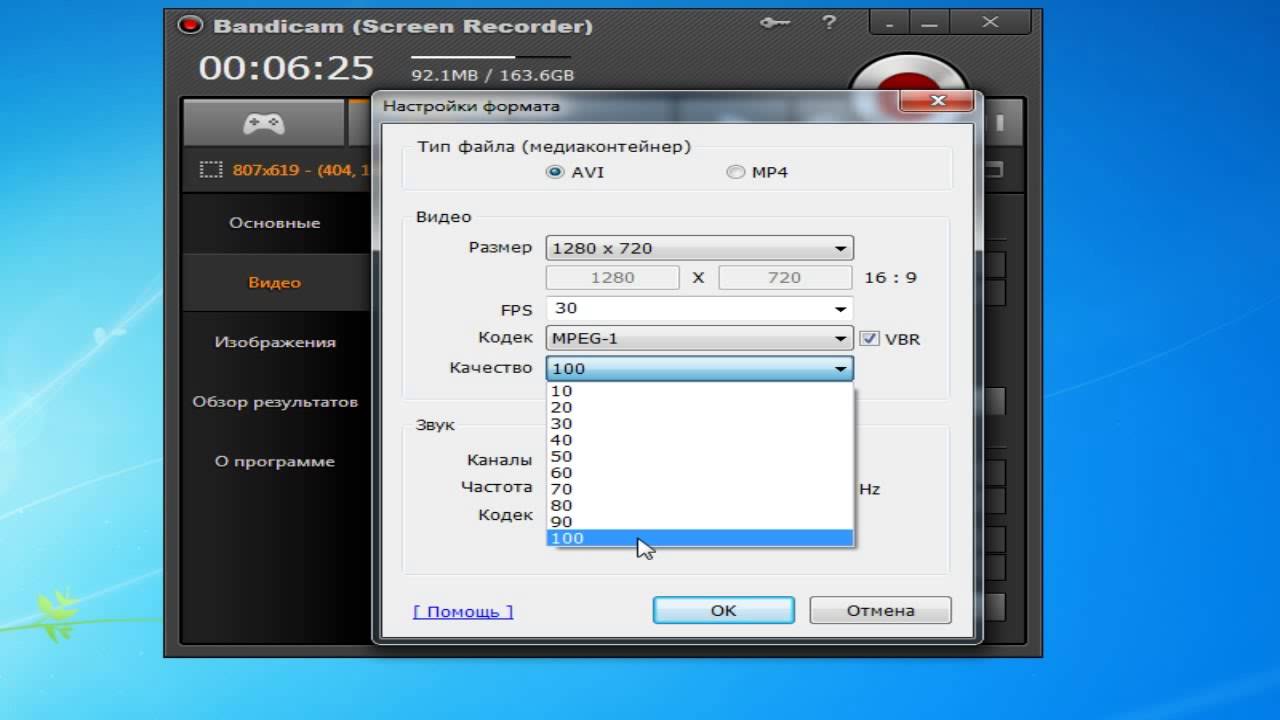Viewport: 1280px width, 720px height.
Task: Open the Кодек MPEG-1 dropdown
Action: (699, 339)
